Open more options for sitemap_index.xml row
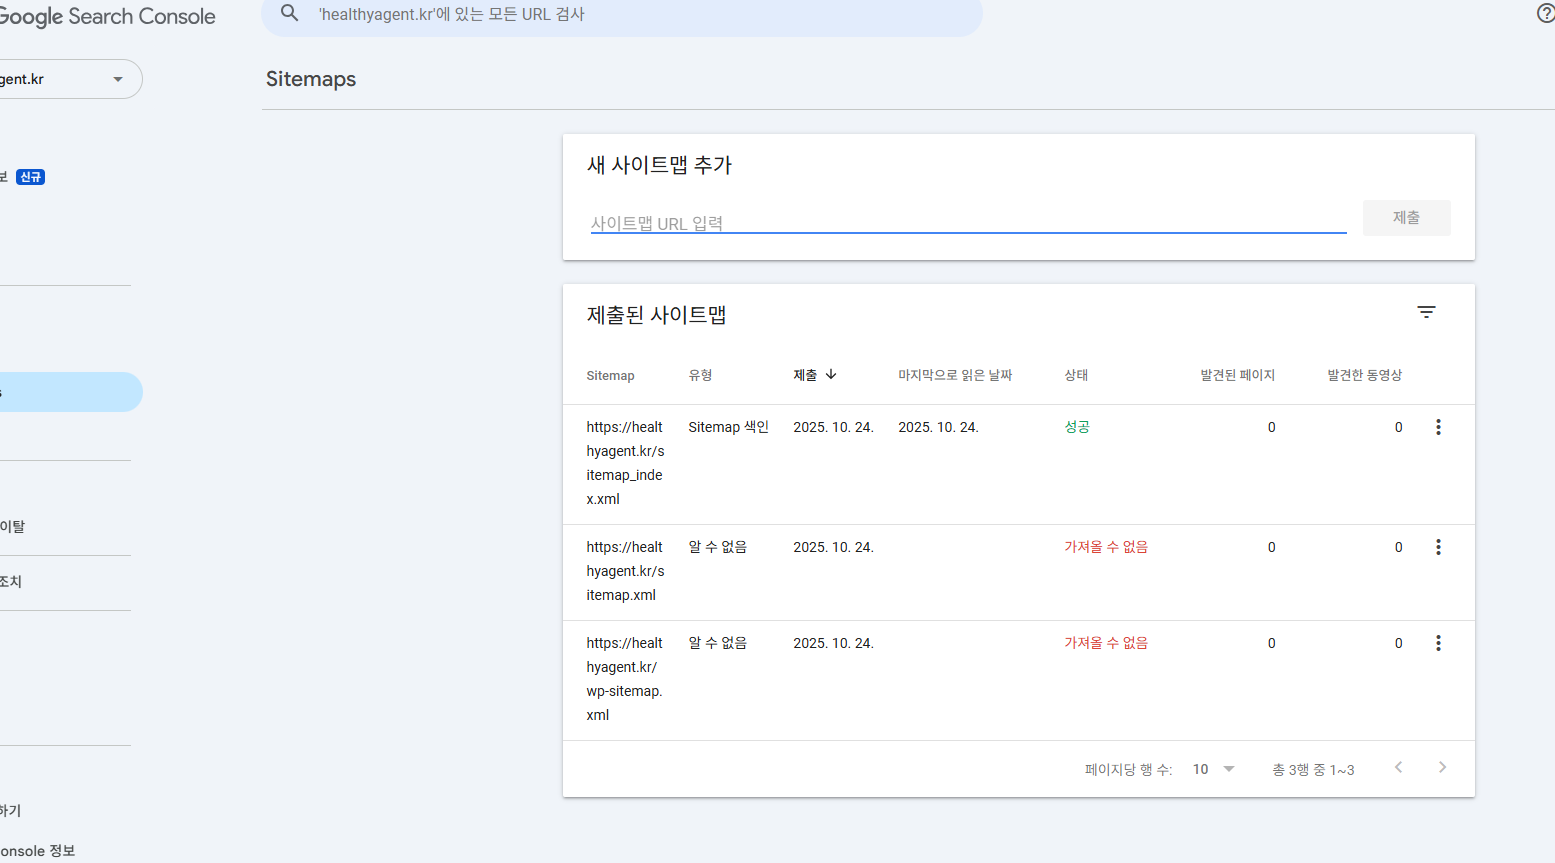1555x863 pixels. point(1438,427)
